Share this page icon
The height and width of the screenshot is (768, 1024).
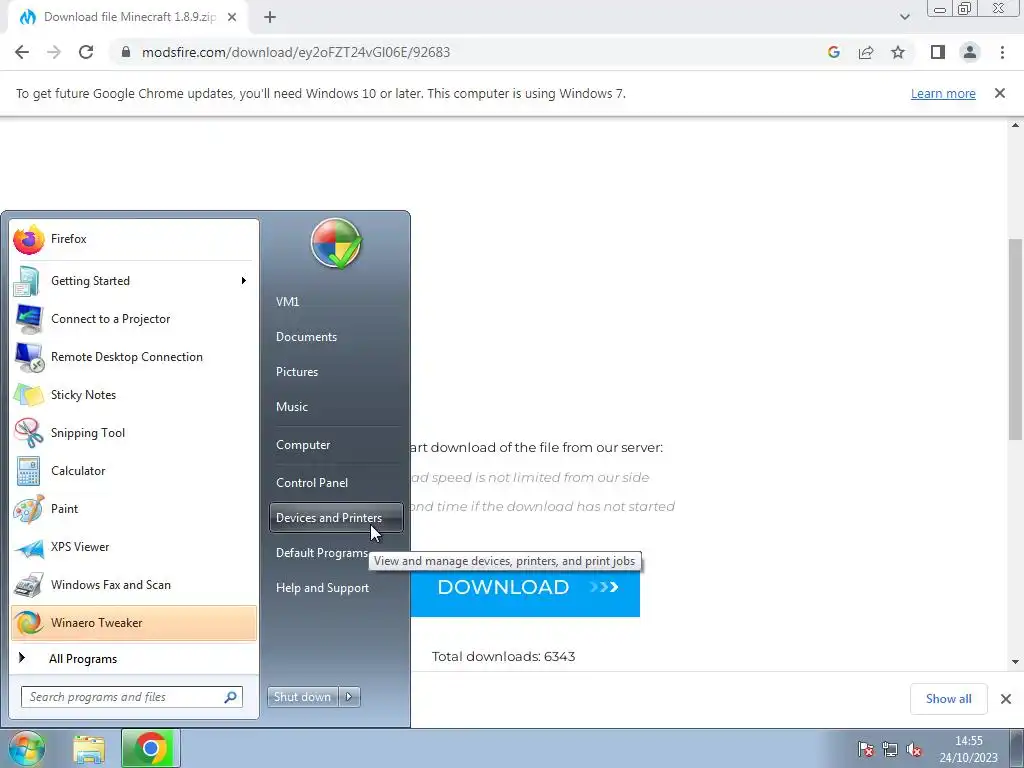[x=866, y=52]
